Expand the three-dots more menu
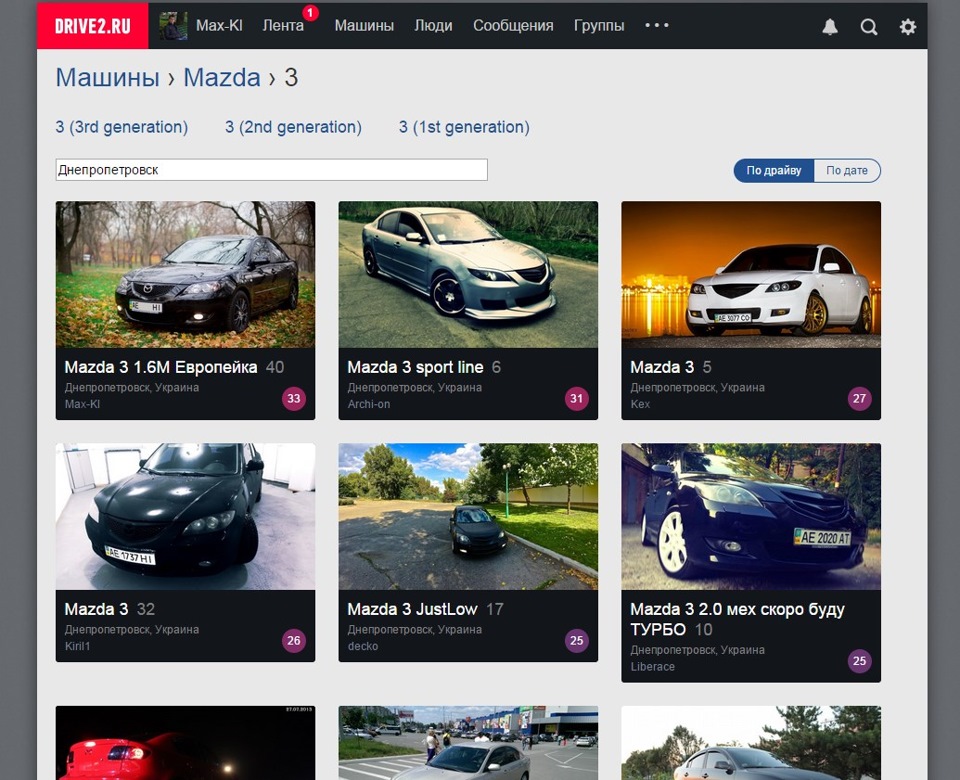Screen dimensions: 960x780 [x=657, y=25]
